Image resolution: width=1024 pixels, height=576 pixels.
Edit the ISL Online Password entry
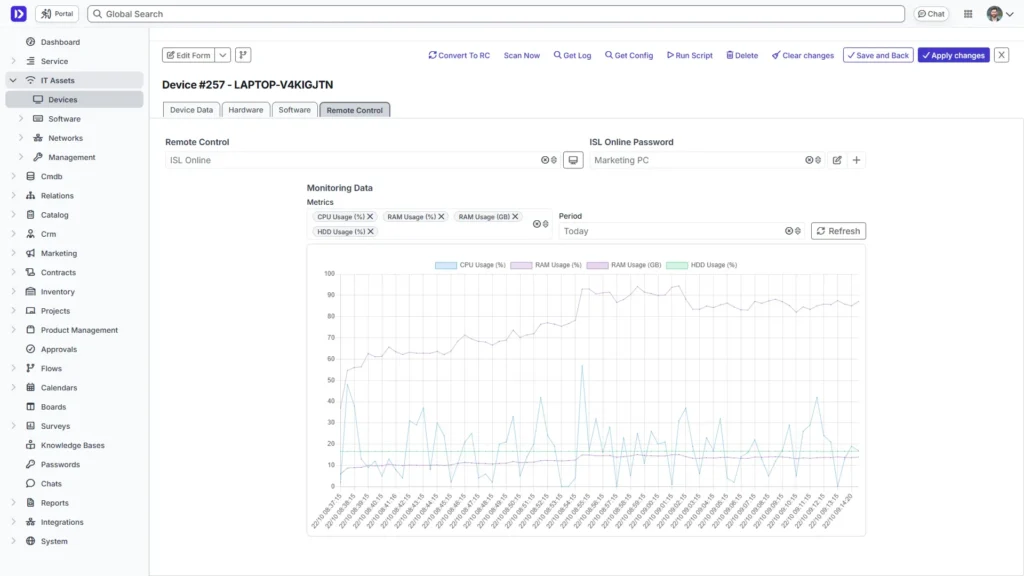(836, 160)
